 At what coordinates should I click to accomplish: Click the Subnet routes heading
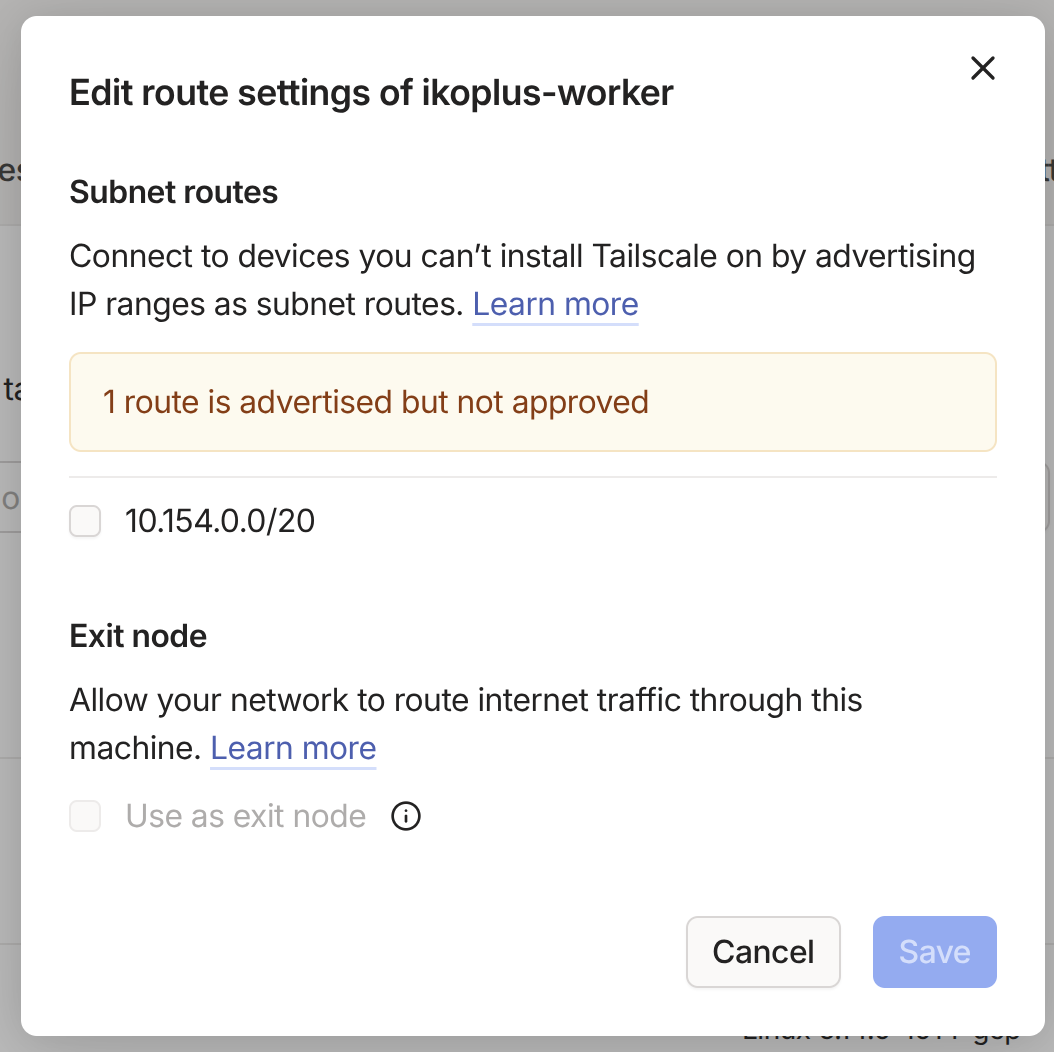coord(174,191)
